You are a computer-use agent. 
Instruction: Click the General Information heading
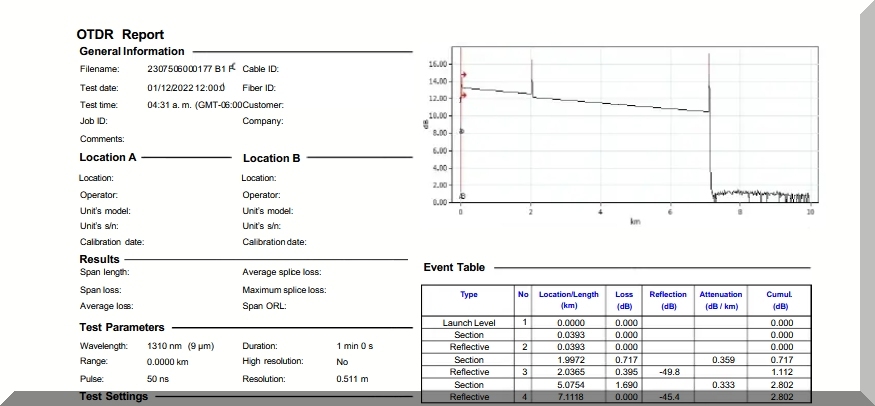pos(132,51)
